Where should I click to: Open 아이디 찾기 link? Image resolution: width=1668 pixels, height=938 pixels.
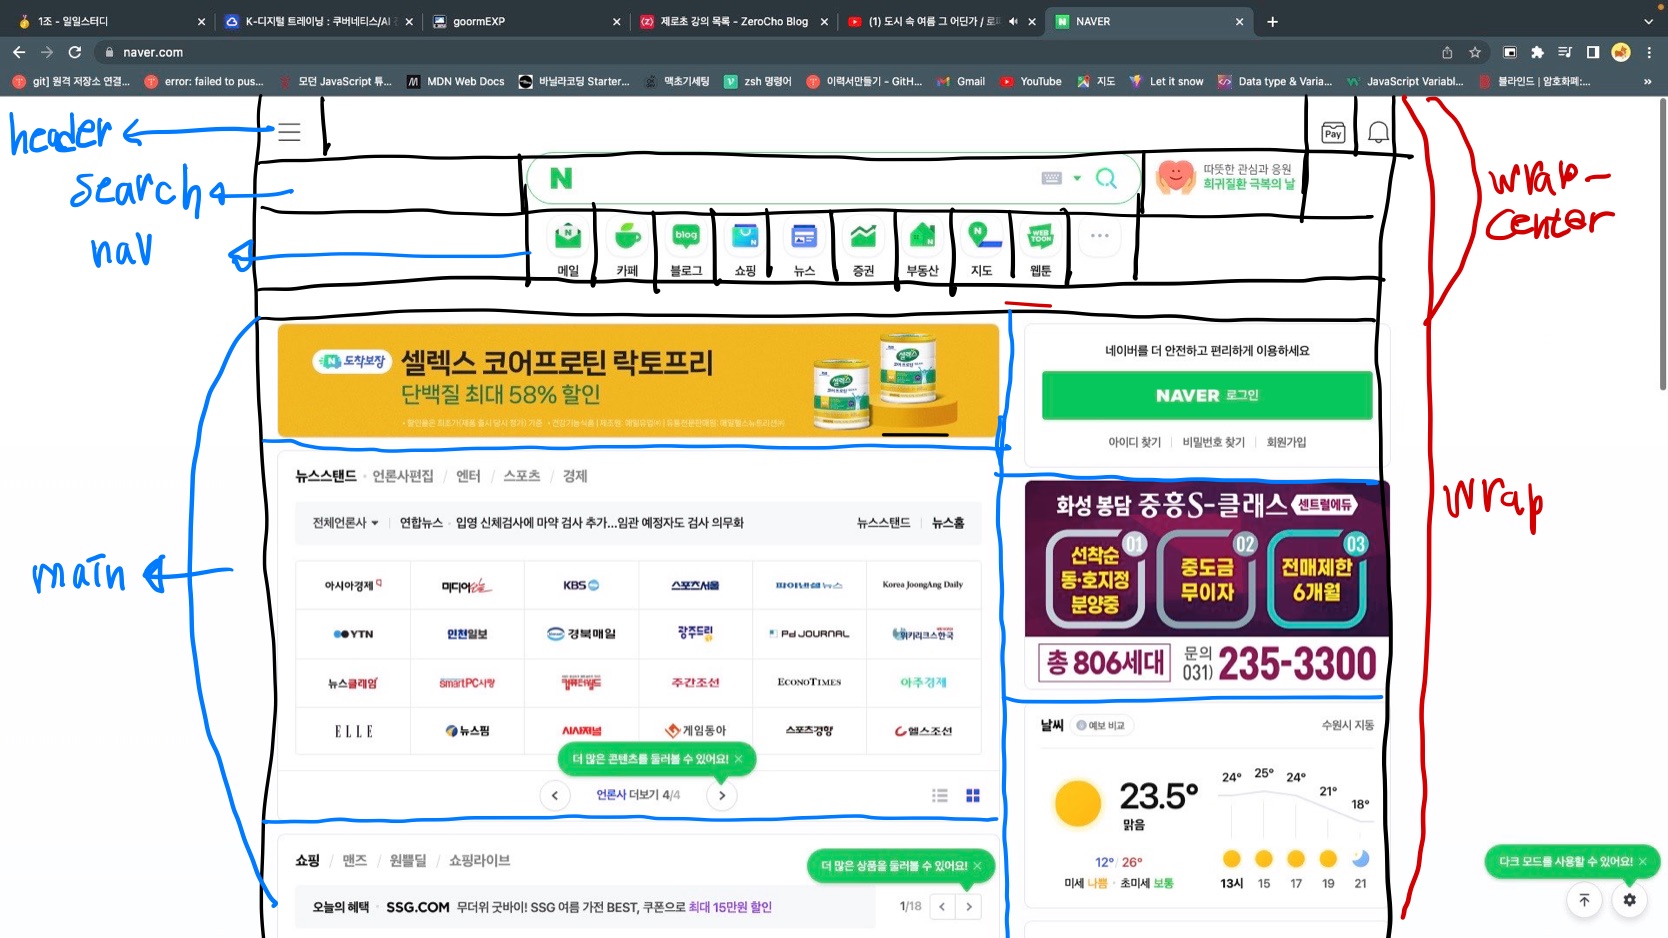(x=1134, y=442)
